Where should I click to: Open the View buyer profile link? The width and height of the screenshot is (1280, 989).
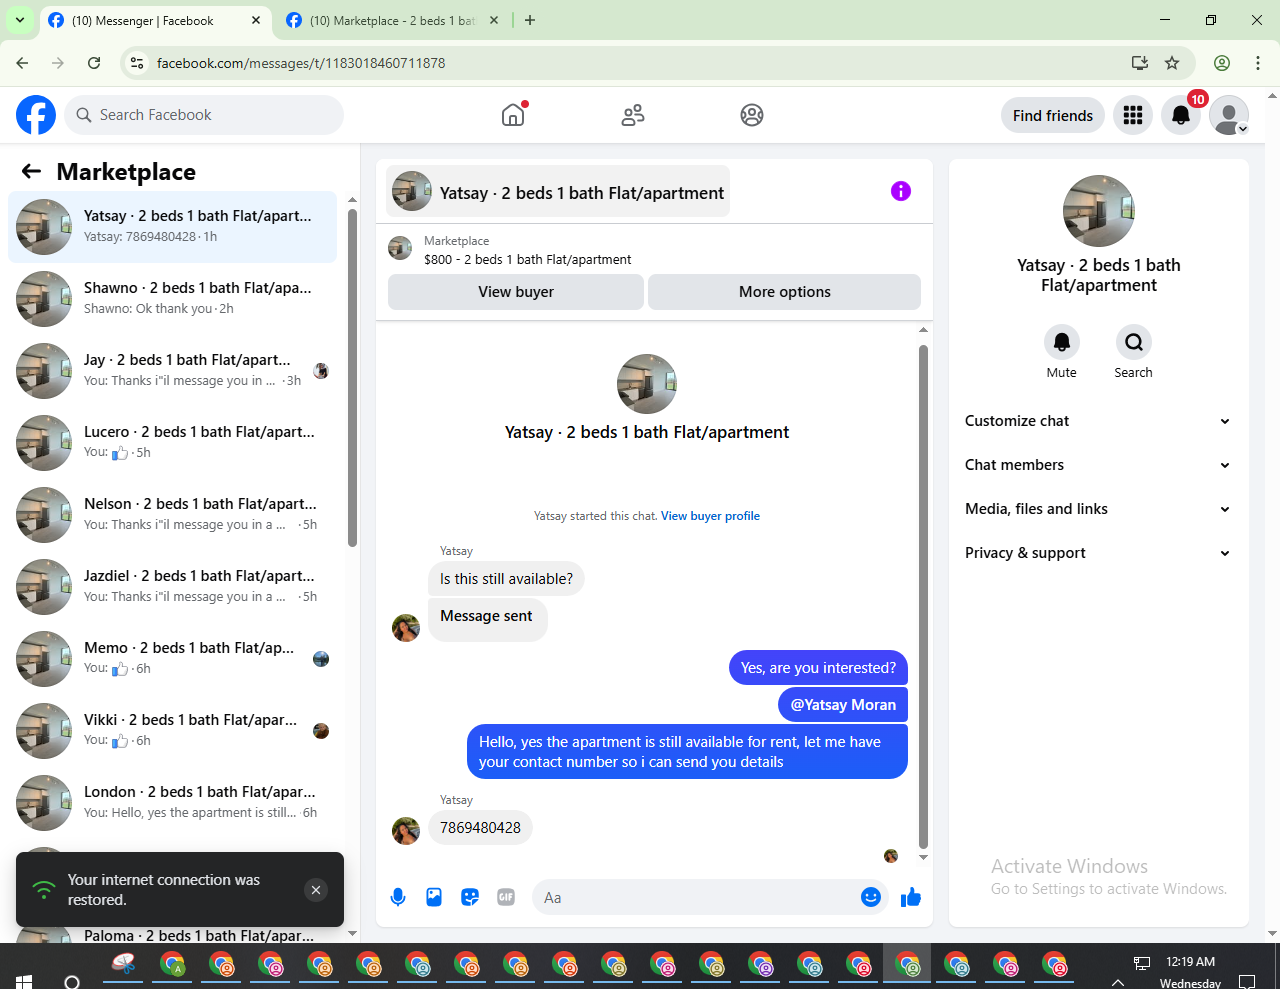pos(710,516)
